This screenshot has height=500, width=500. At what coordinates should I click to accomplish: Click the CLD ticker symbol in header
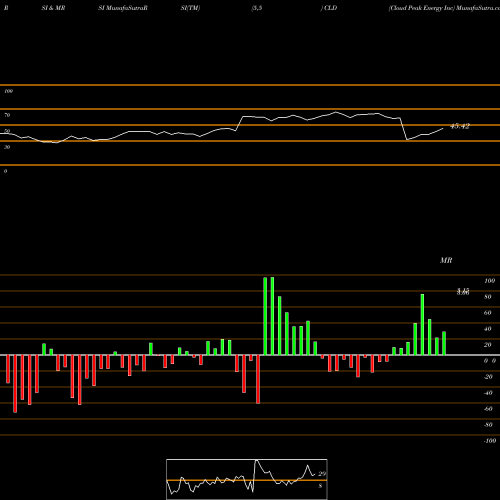click(331, 8)
